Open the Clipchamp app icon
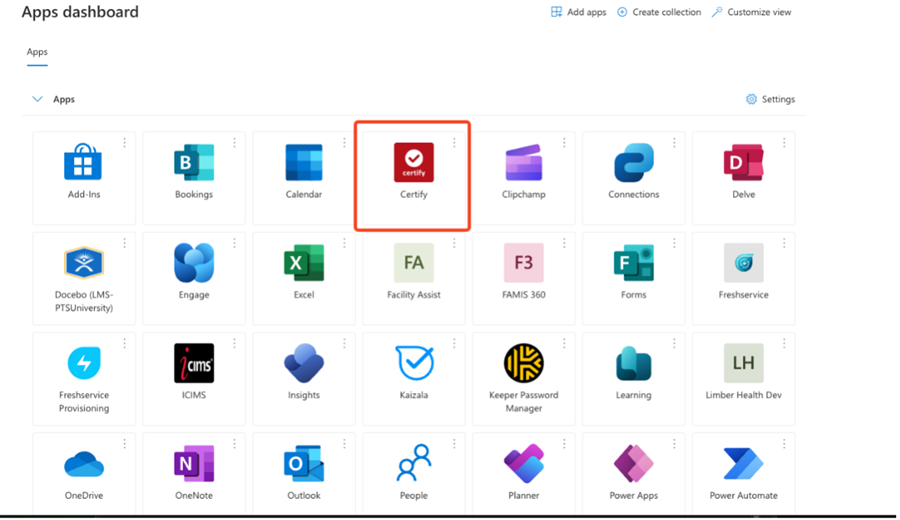Screen dimensions: 900x520 523,162
